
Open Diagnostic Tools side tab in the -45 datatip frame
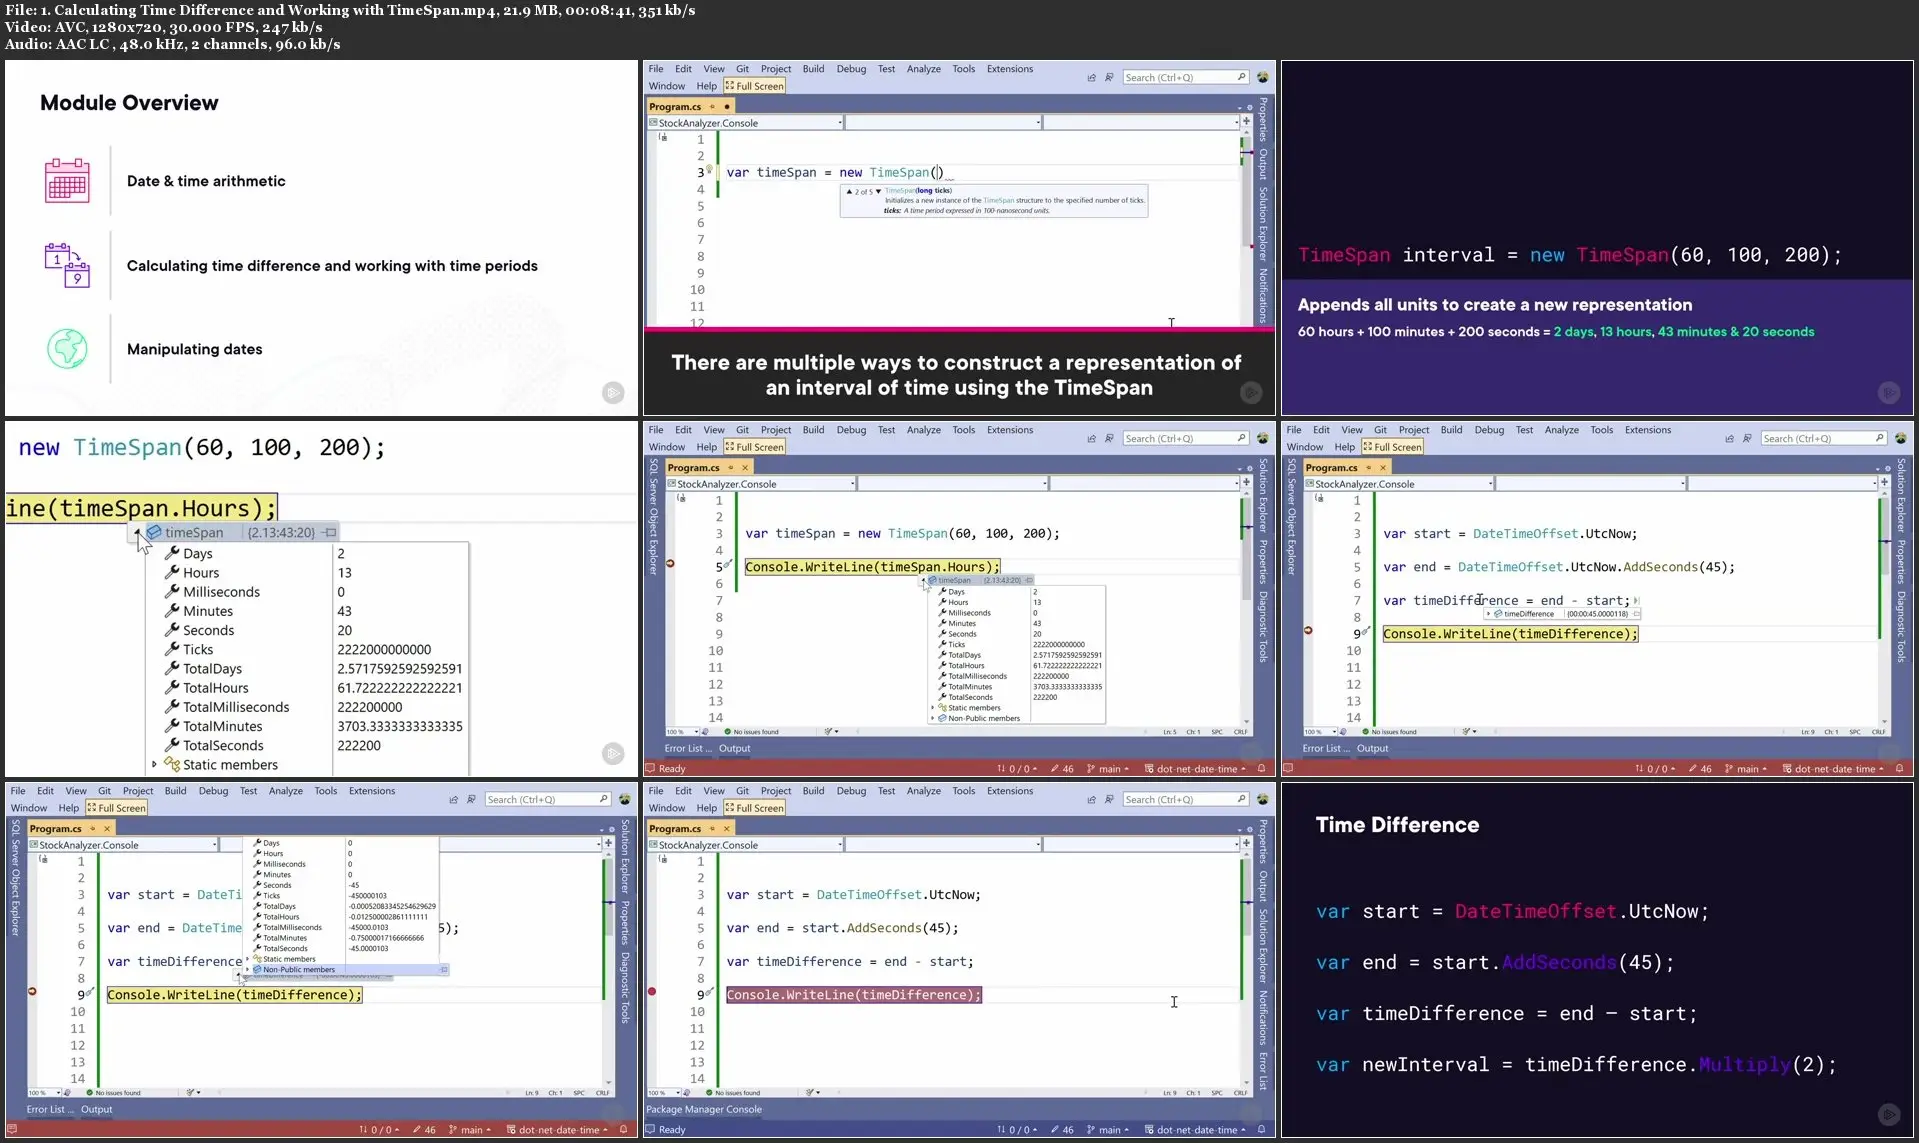624,987
